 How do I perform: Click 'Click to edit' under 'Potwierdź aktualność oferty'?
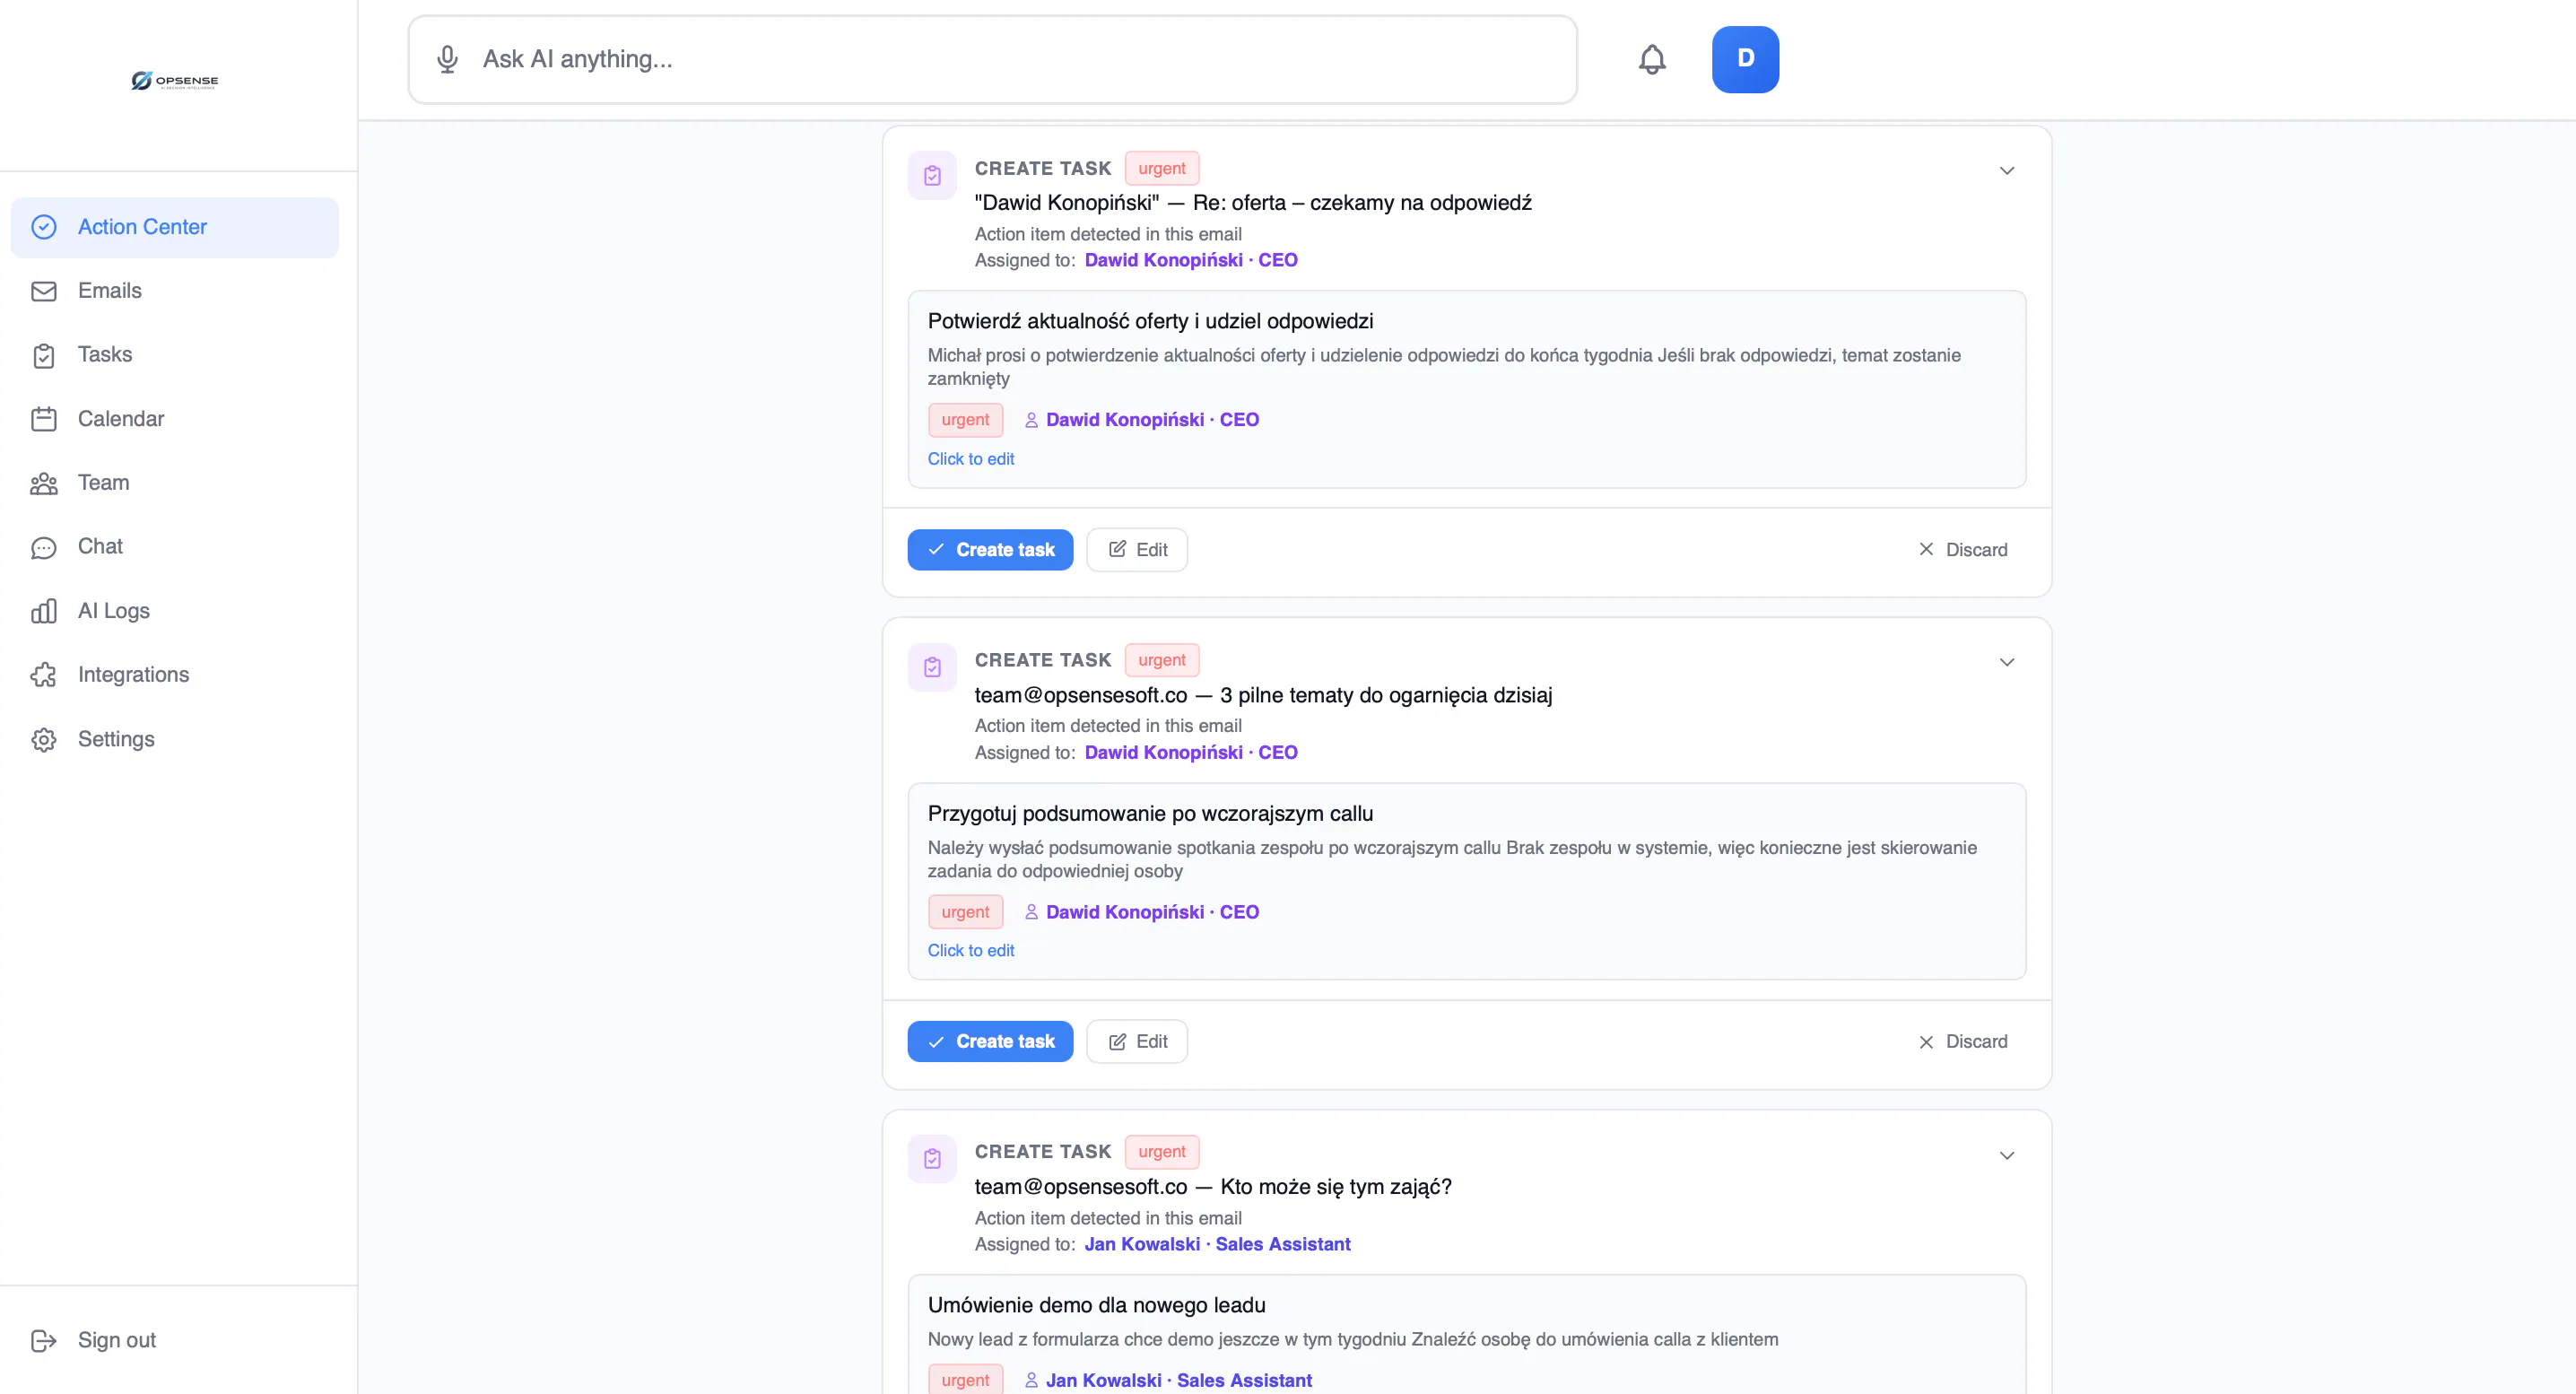[x=971, y=459]
